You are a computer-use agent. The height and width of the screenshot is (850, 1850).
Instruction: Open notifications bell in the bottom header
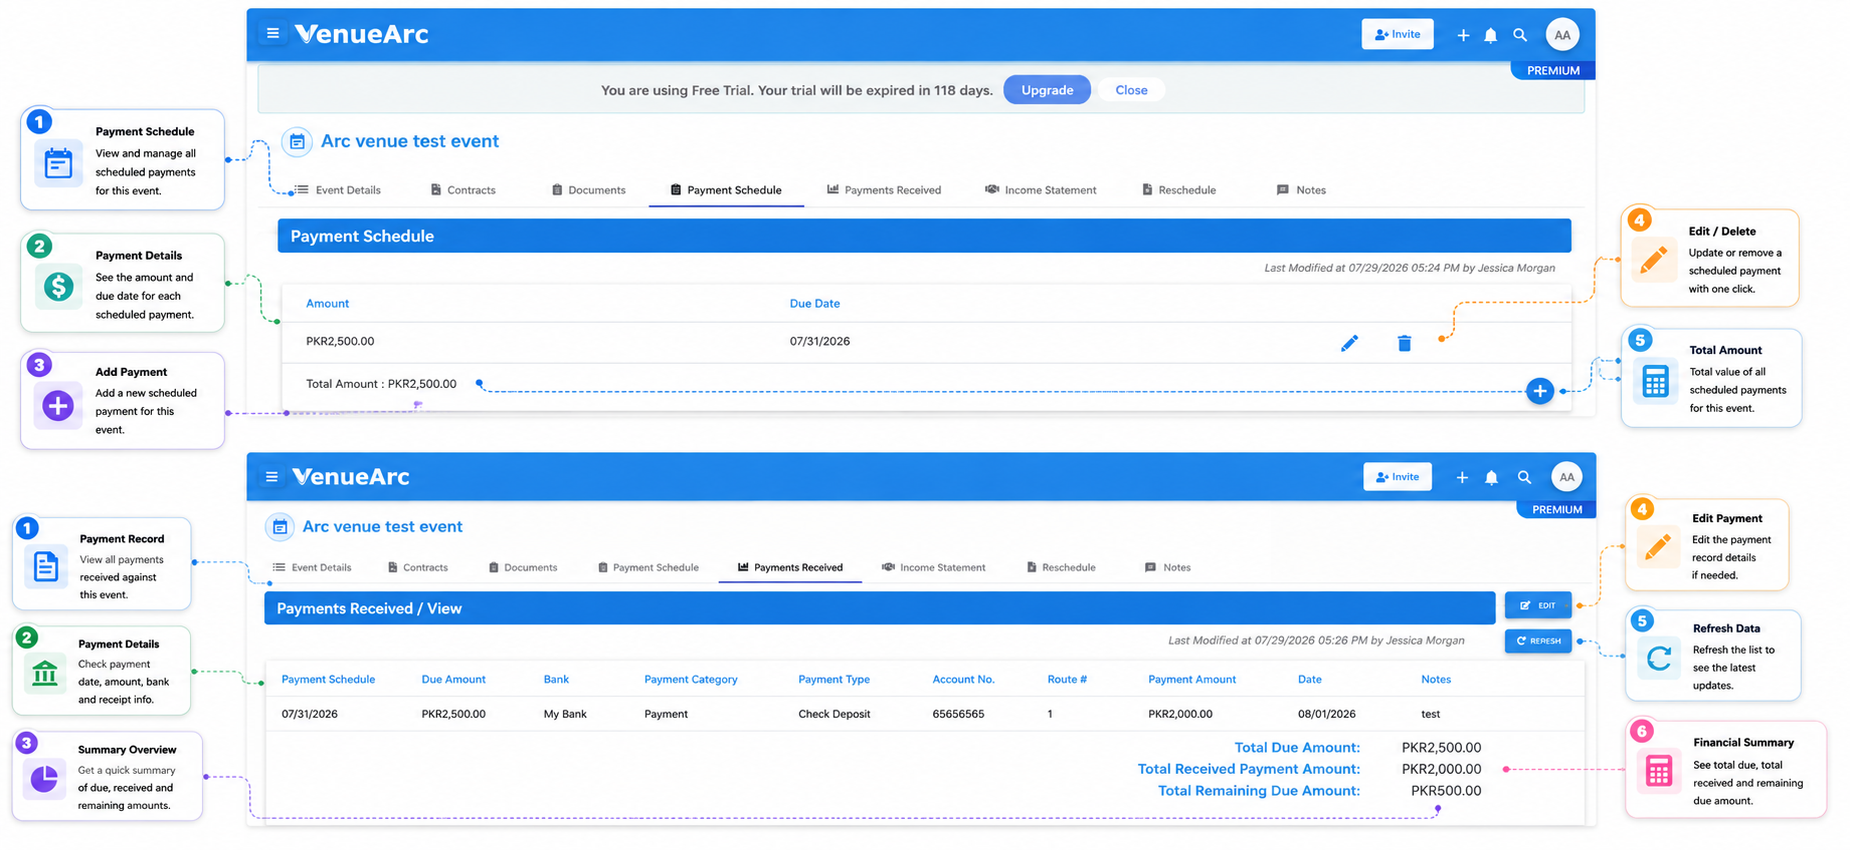point(1491,477)
